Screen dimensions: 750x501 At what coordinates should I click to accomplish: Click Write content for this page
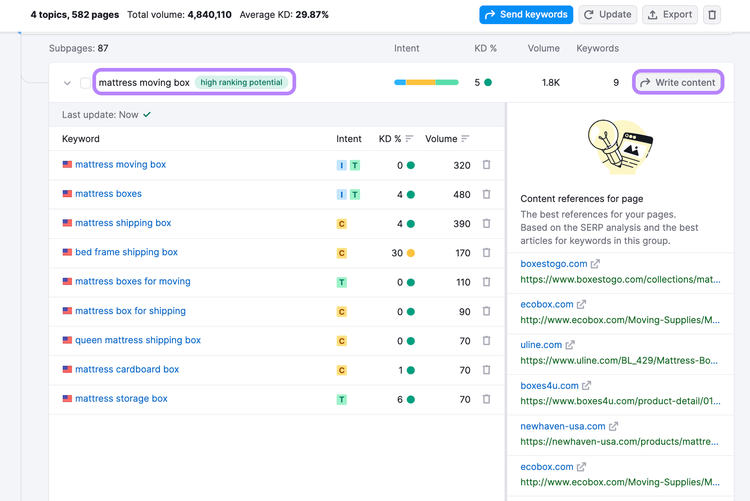coord(678,82)
